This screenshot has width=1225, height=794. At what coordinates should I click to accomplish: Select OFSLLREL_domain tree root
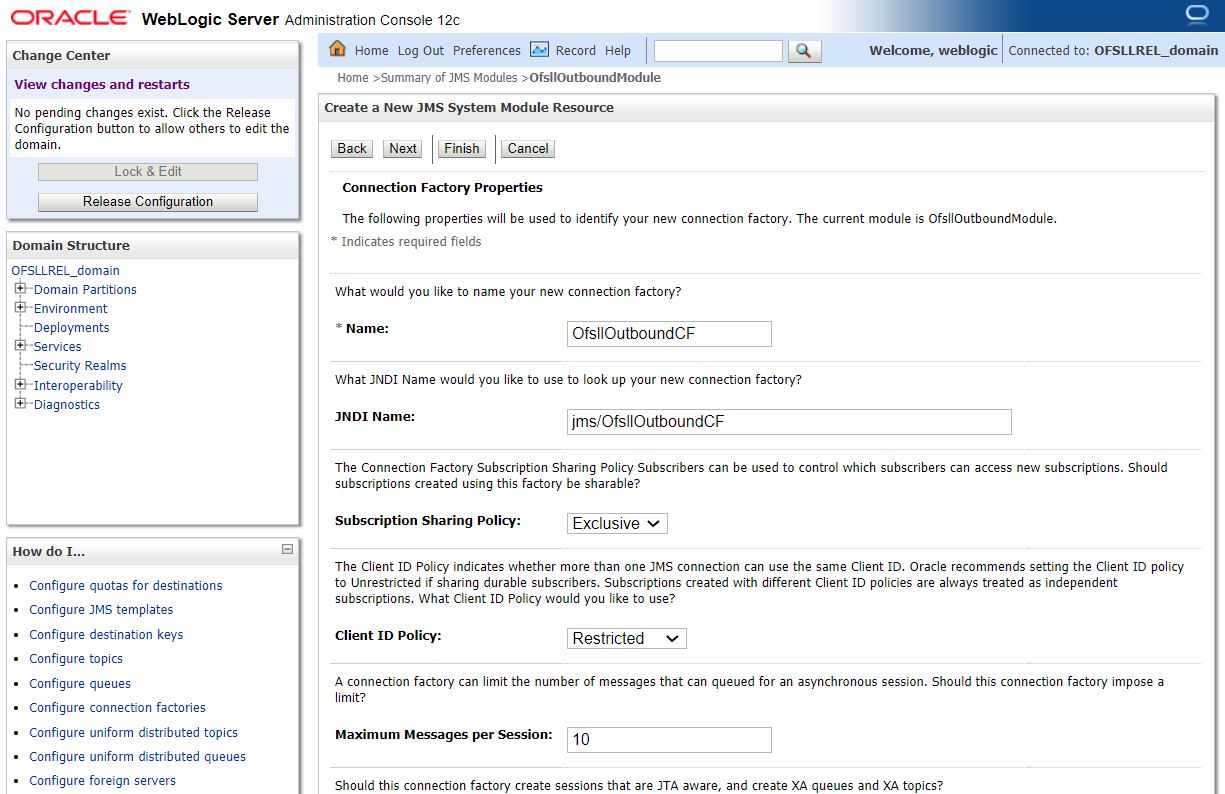pyautogui.click(x=65, y=270)
